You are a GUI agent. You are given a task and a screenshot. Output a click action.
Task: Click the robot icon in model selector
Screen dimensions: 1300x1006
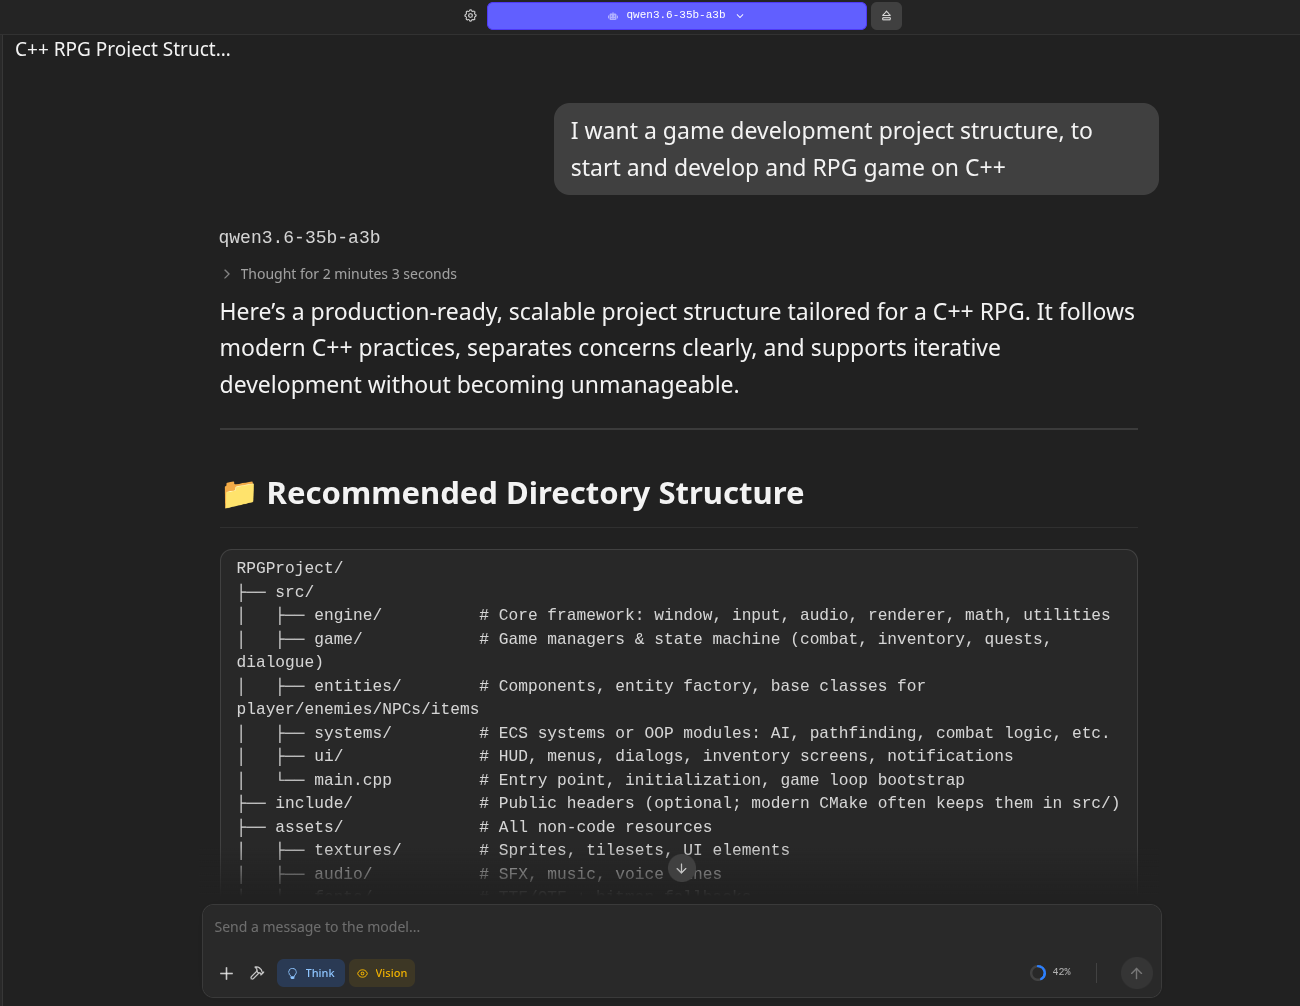[613, 16]
